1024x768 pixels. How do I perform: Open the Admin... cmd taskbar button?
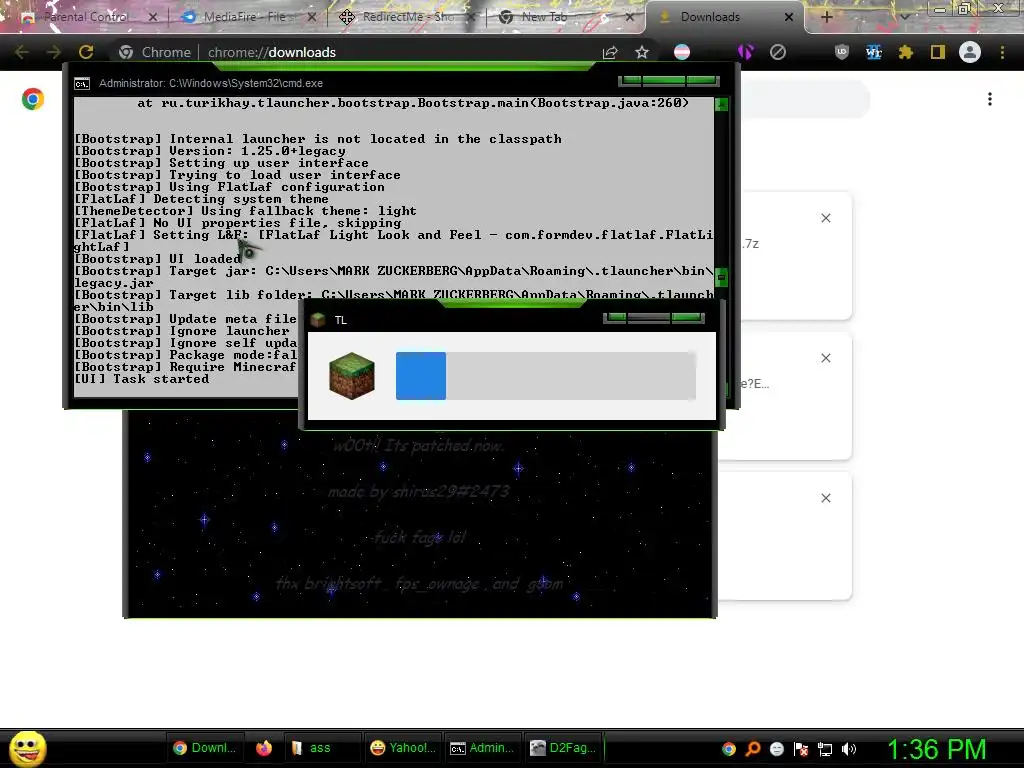483,748
